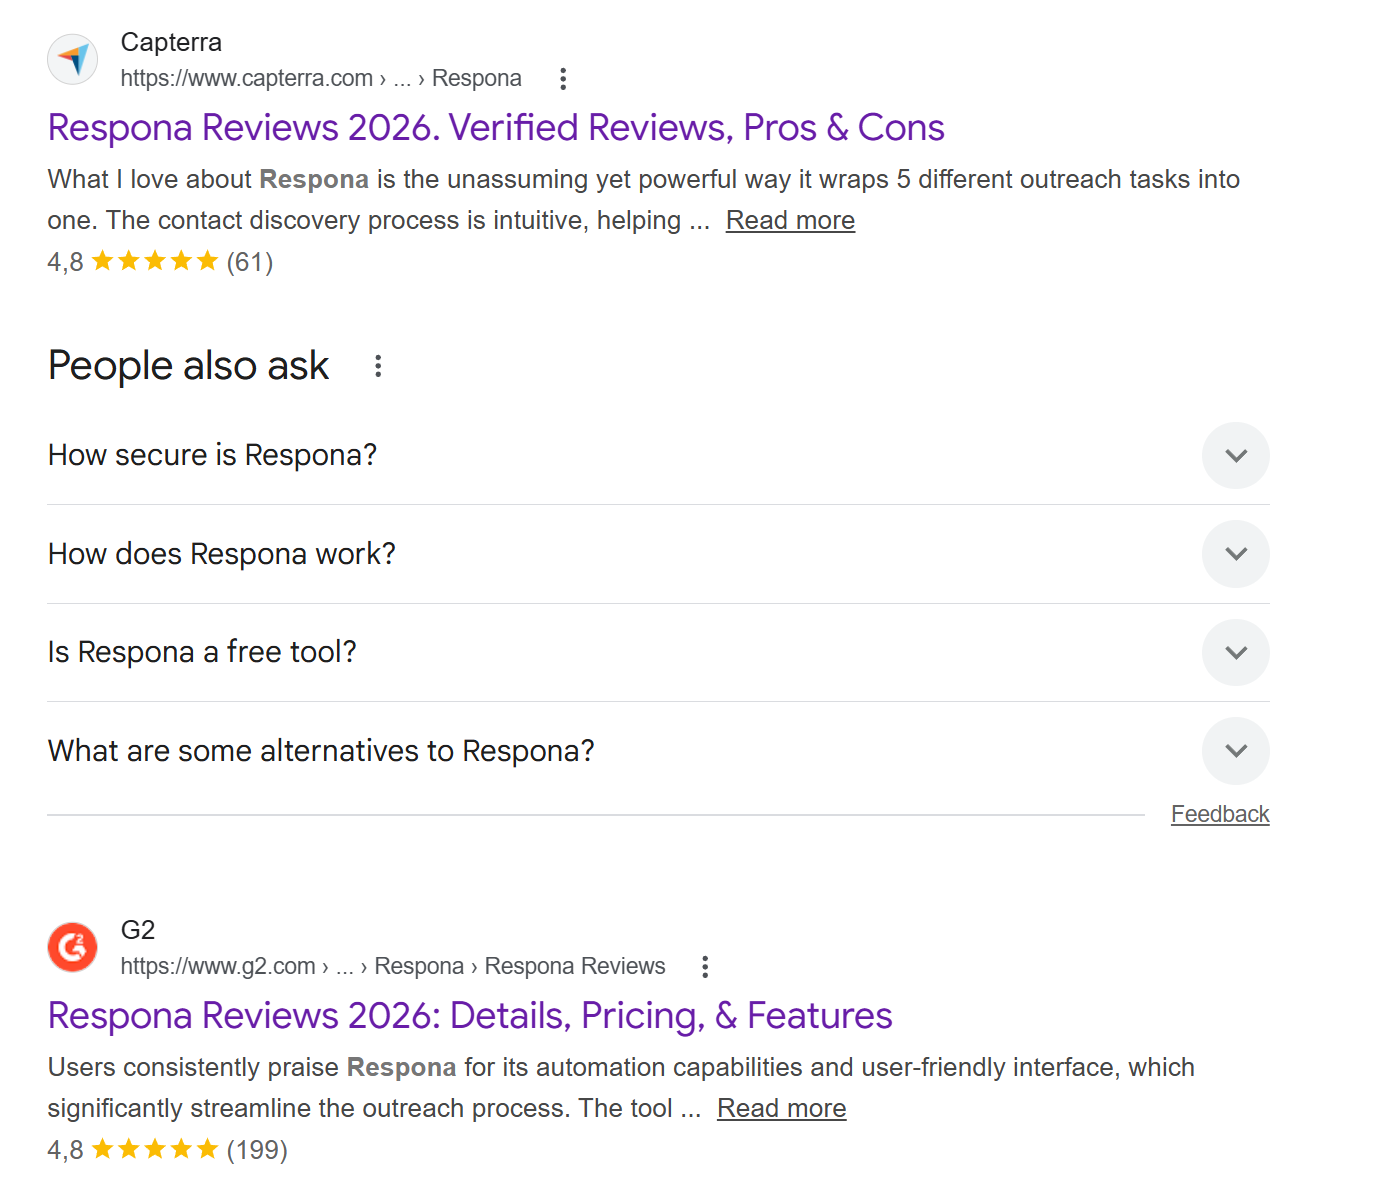1376x1195 pixels.
Task: Open the three-dot menu next to the G2 URL
Action: coord(705,966)
